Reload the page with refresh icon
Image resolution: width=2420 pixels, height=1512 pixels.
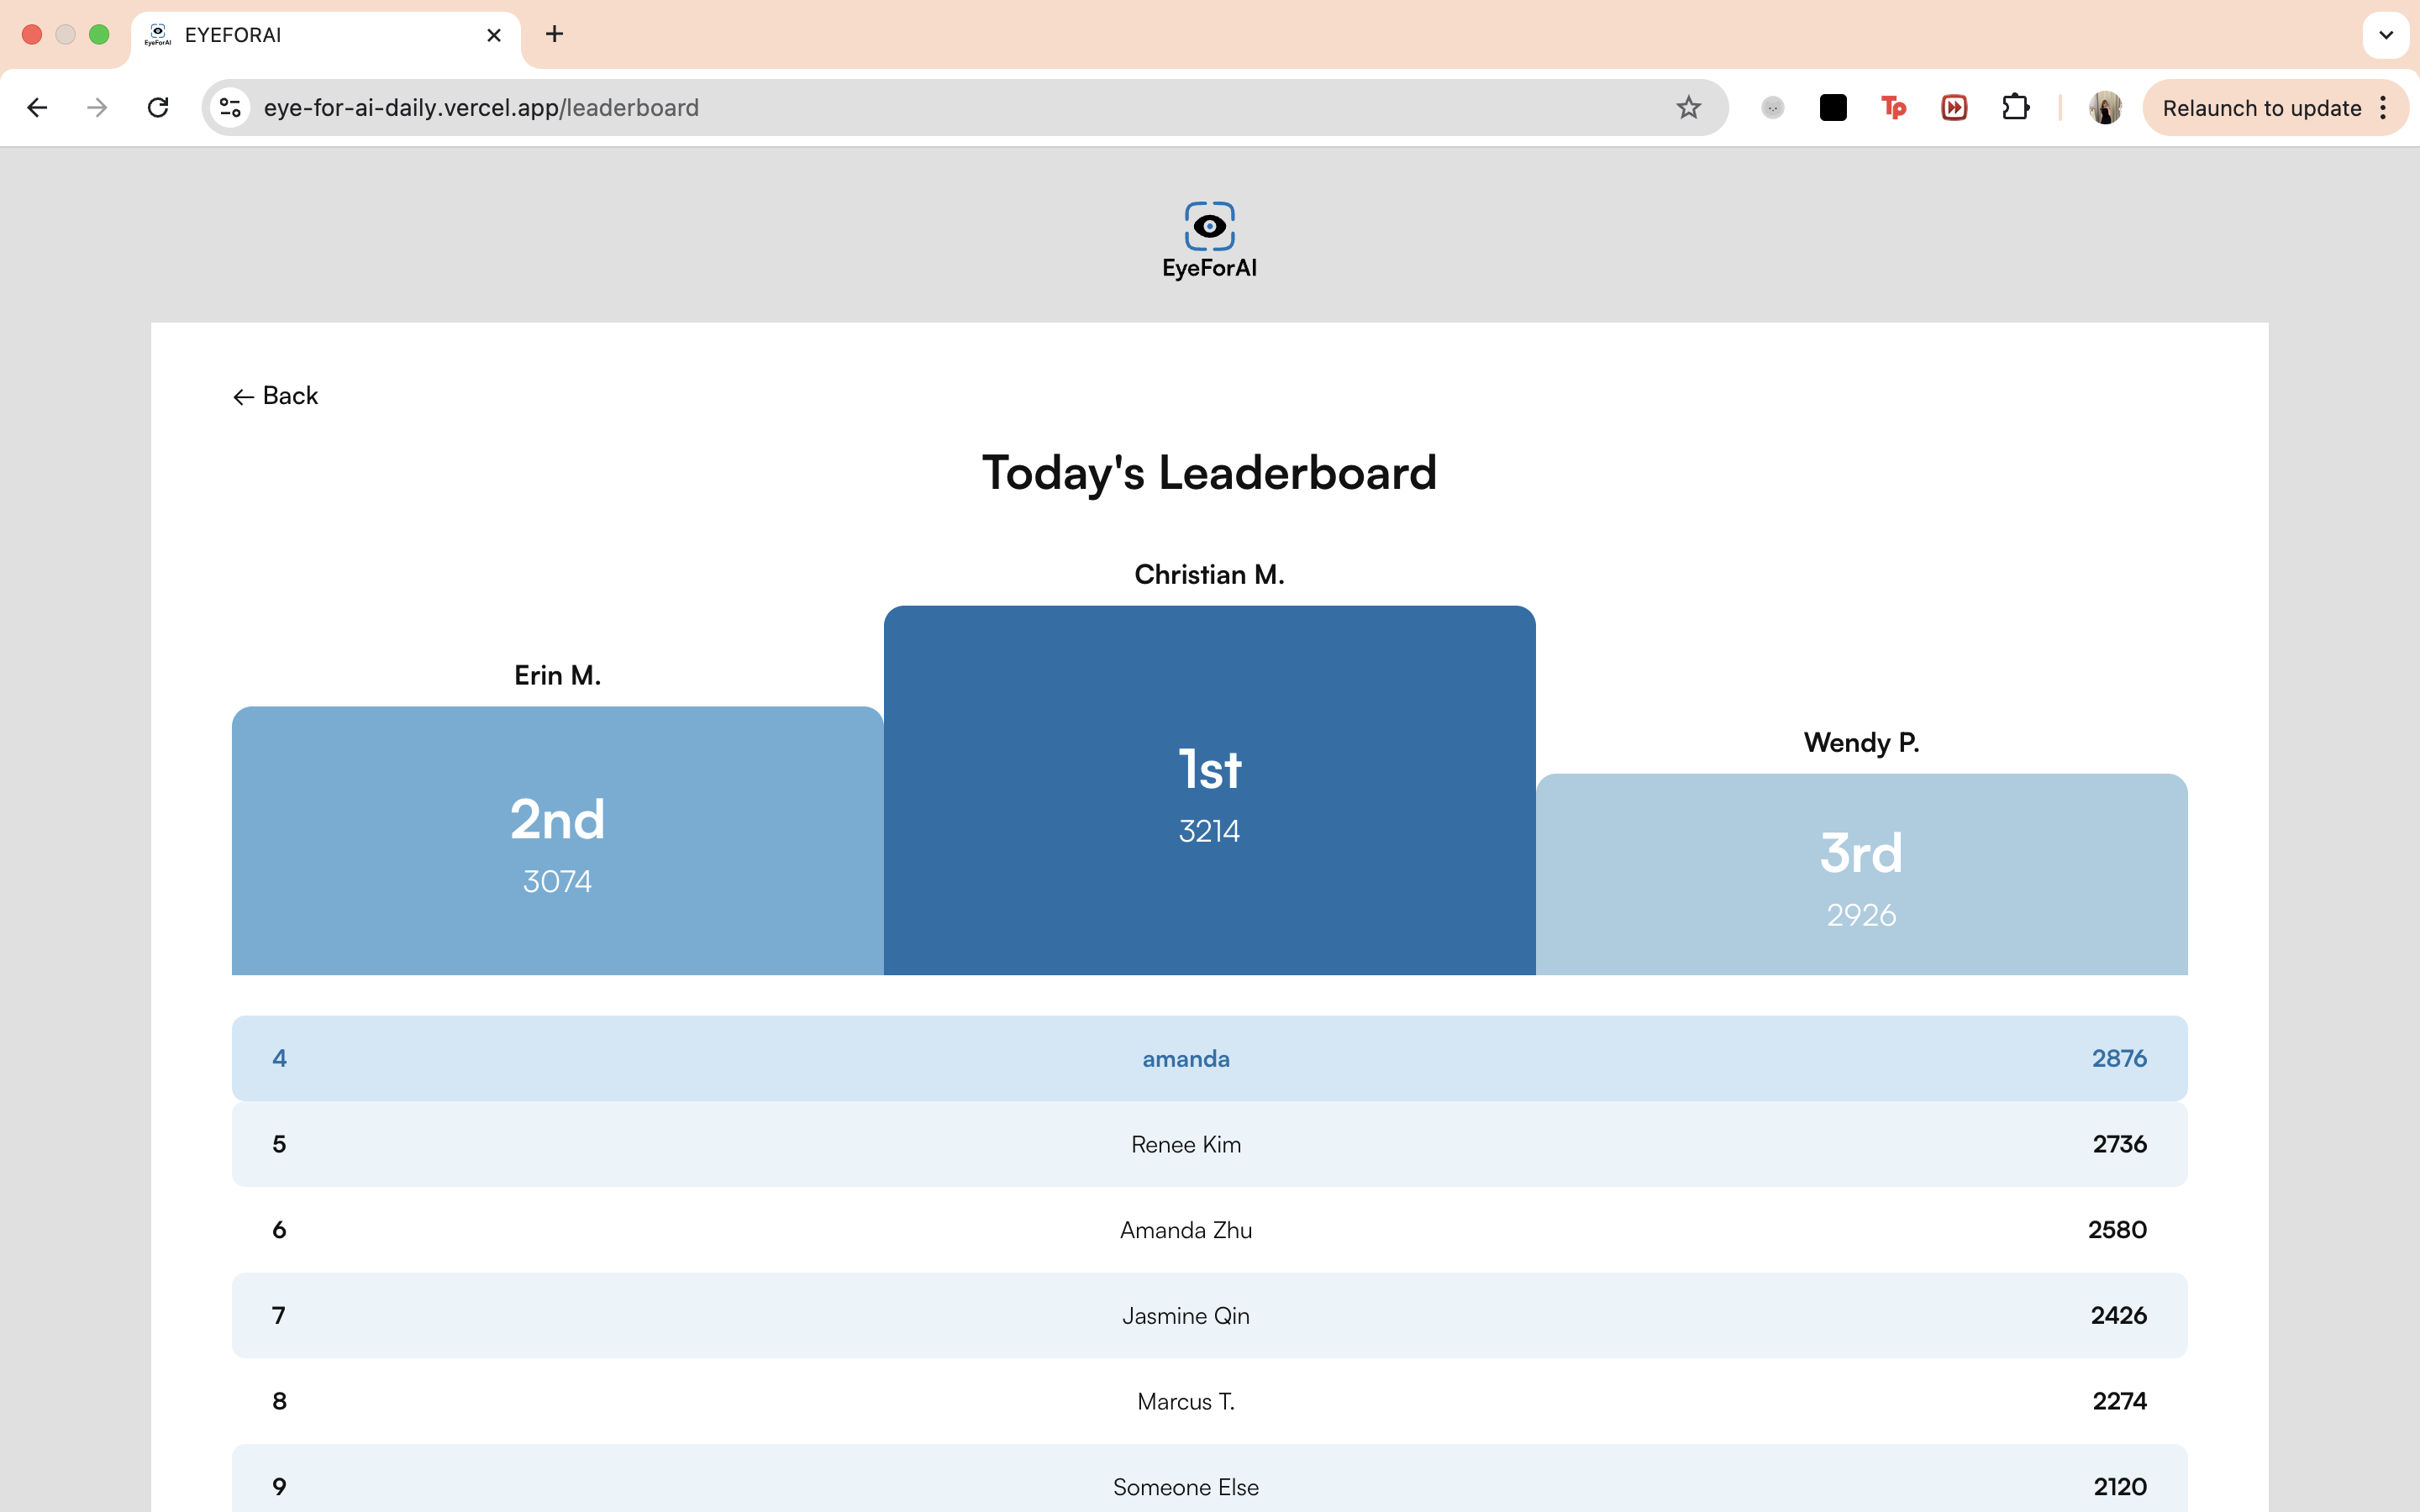(158, 108)
